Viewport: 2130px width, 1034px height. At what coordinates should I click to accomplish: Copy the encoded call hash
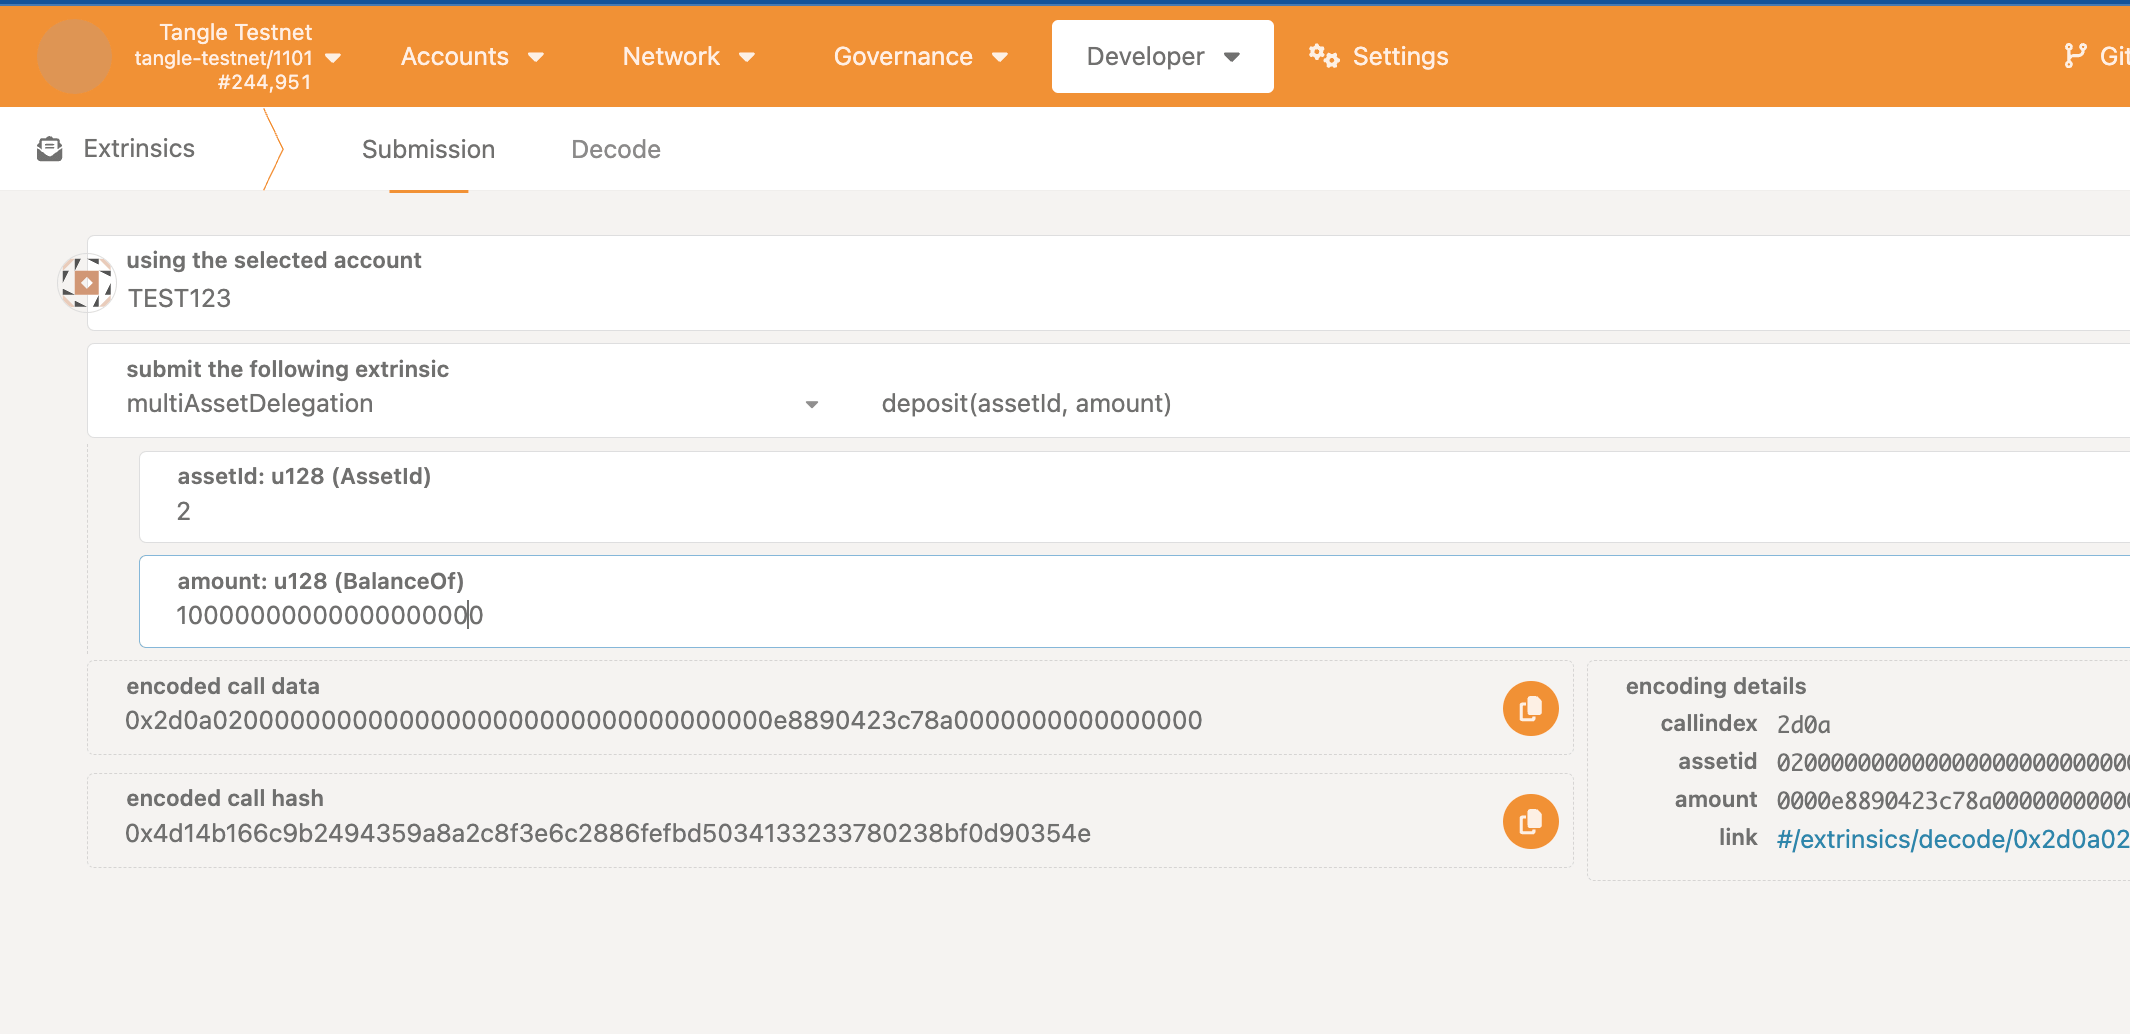click(1529, 820)
